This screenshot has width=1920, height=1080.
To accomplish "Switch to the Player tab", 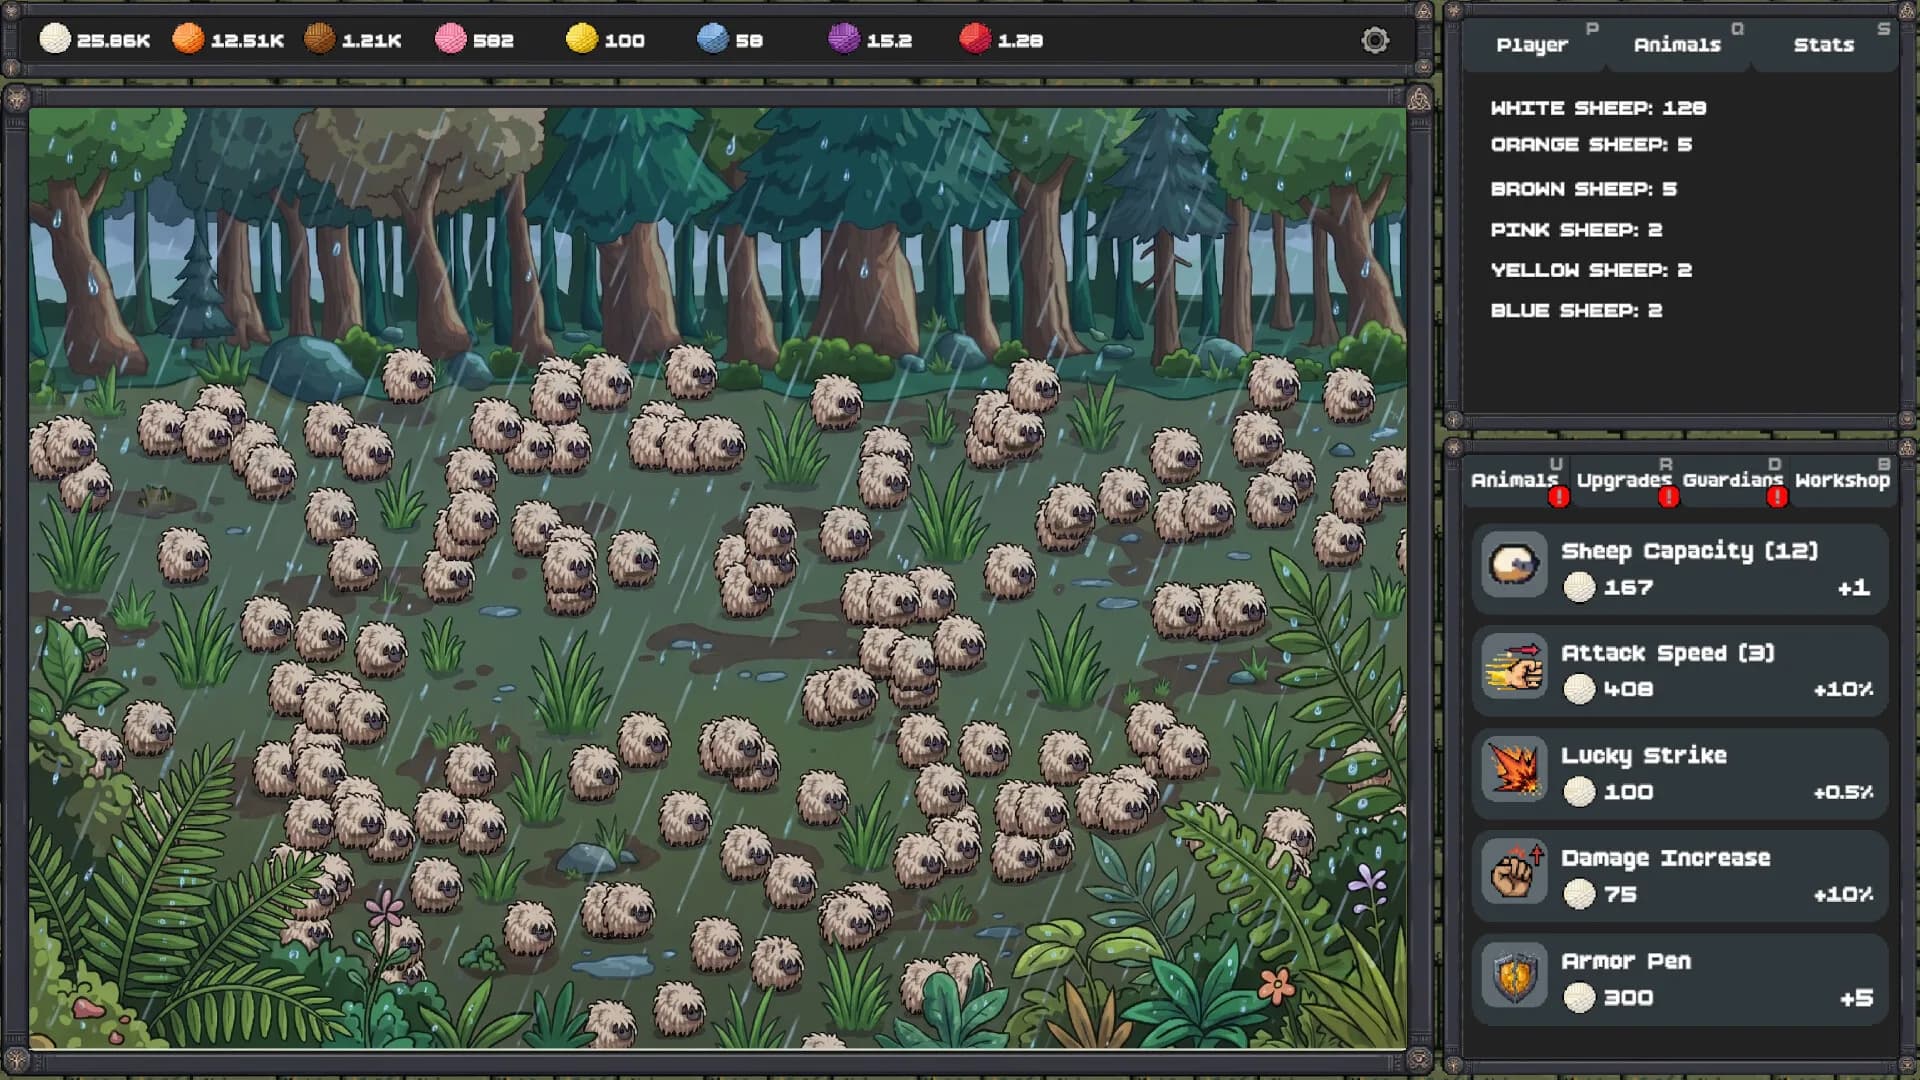I will pyautogui.click(x=1532, y=45).
